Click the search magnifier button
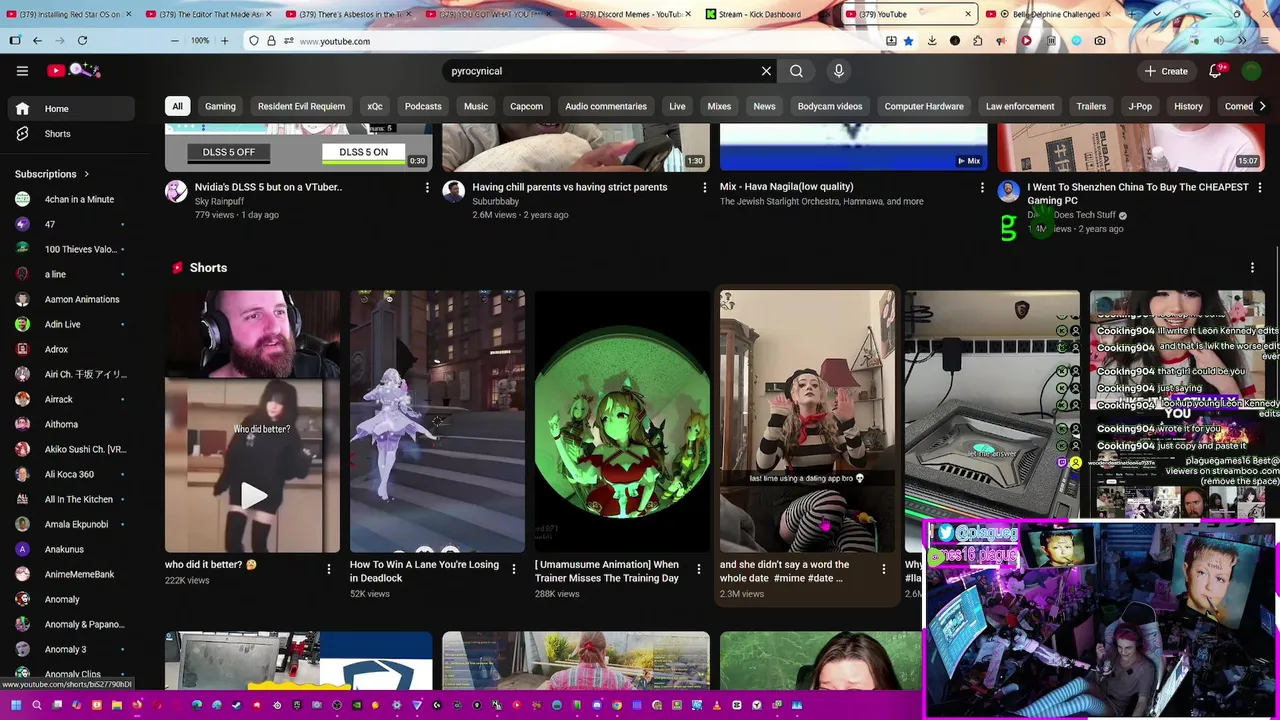 (796, 71)
